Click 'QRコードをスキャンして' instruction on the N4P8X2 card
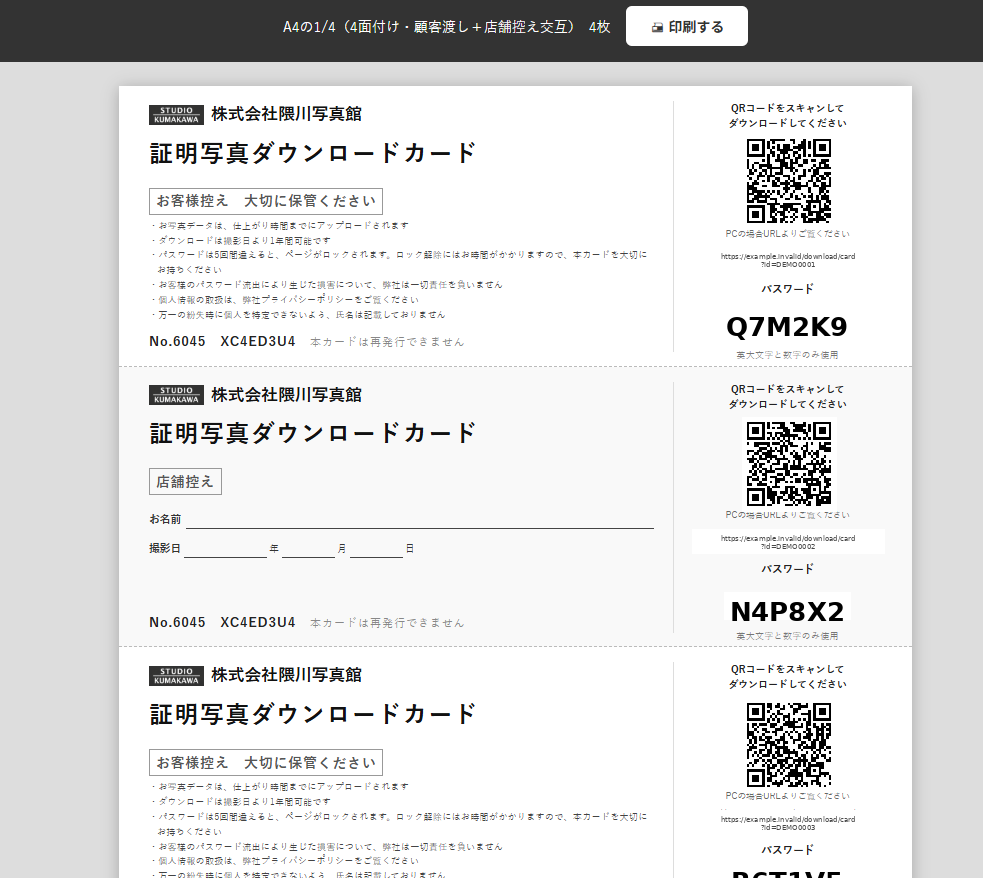Screen dimensions: 983x878 tap(787, 389)
